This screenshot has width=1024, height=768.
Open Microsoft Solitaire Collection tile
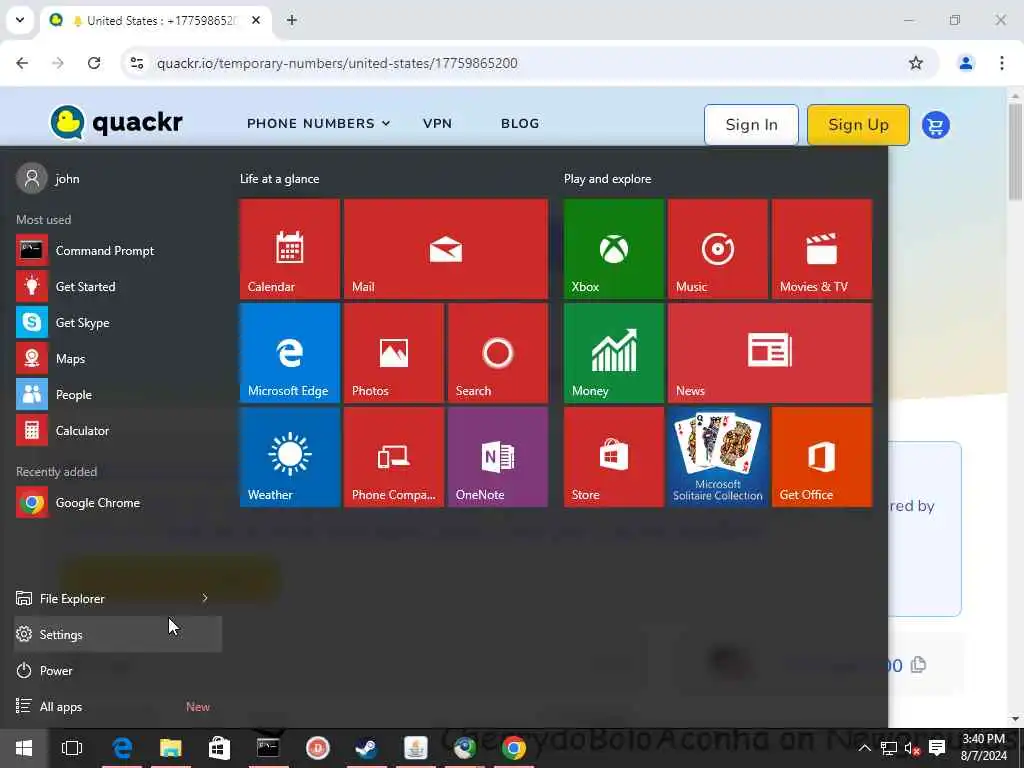717,457
